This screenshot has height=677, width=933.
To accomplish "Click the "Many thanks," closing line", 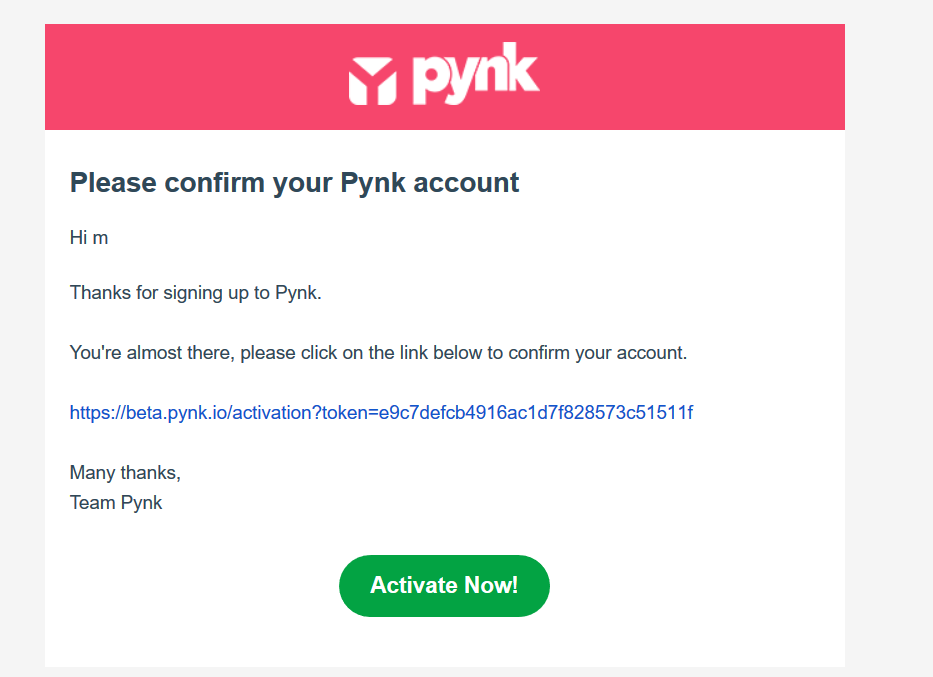I will point(125,473).
